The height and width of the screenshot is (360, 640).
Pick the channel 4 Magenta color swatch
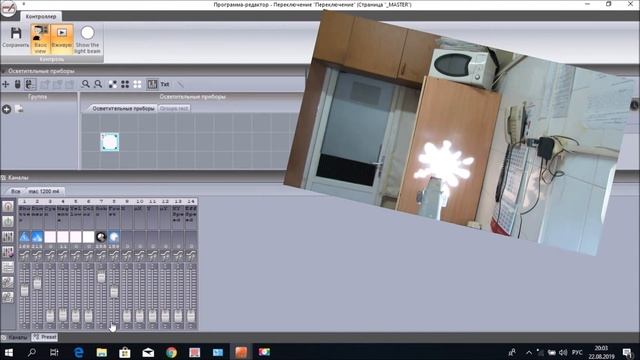(63, 237)
